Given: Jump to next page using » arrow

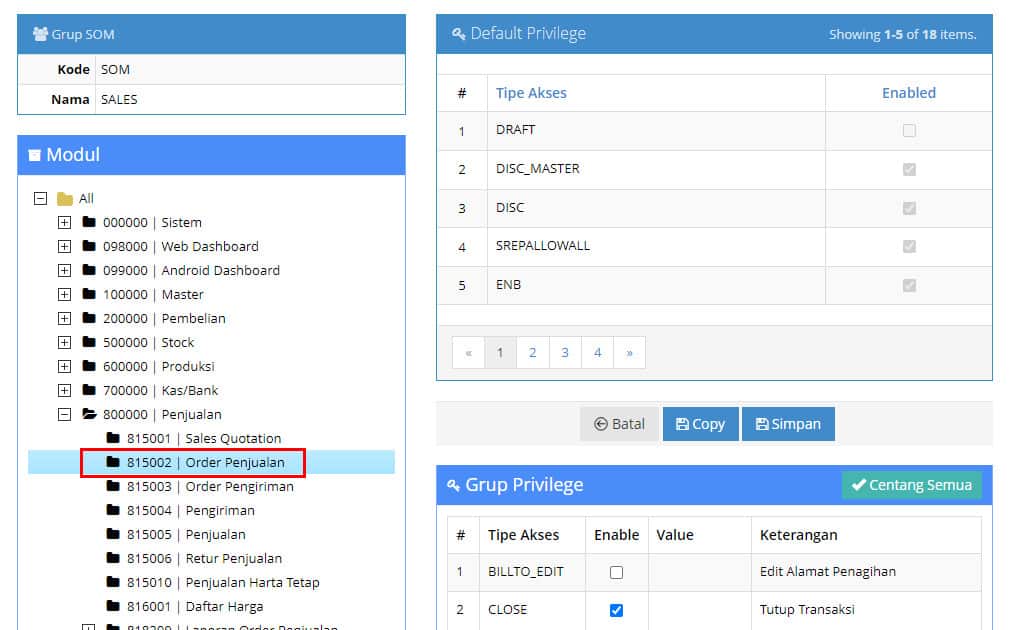Looking at the screenshot, I should pyautogui.click(x=629, y=352).
